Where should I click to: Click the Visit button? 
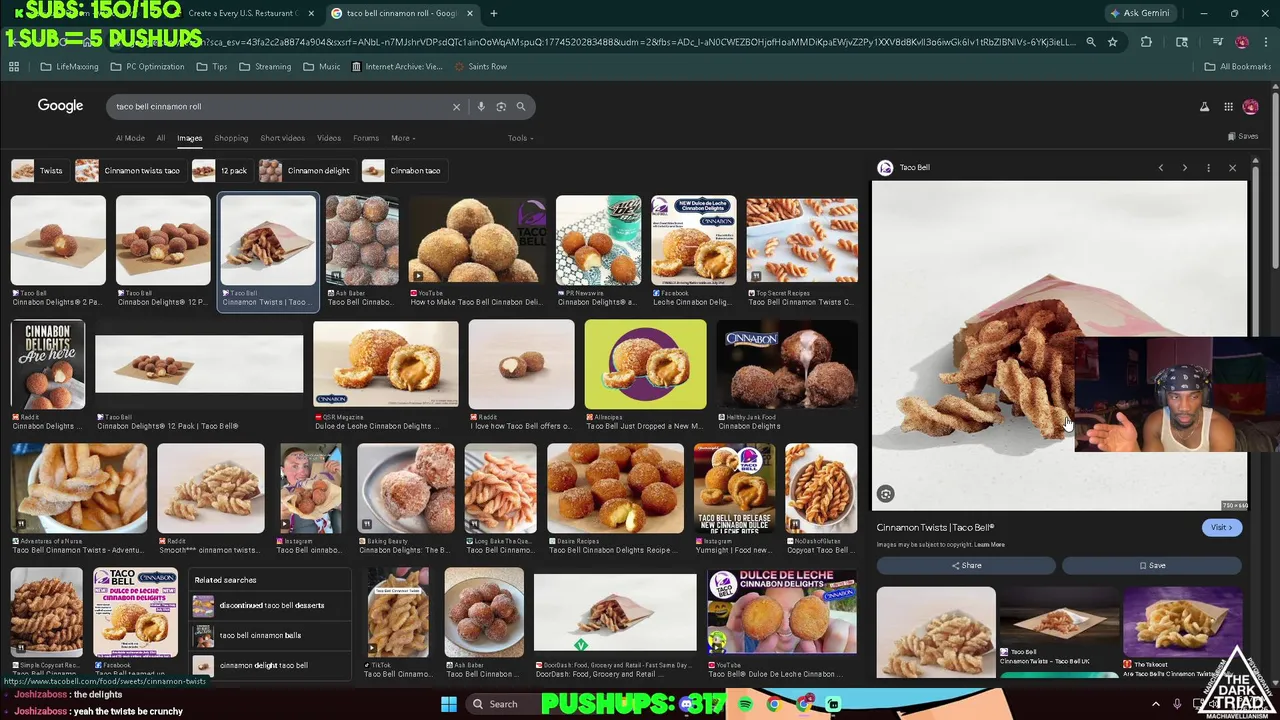(1221, 528)
